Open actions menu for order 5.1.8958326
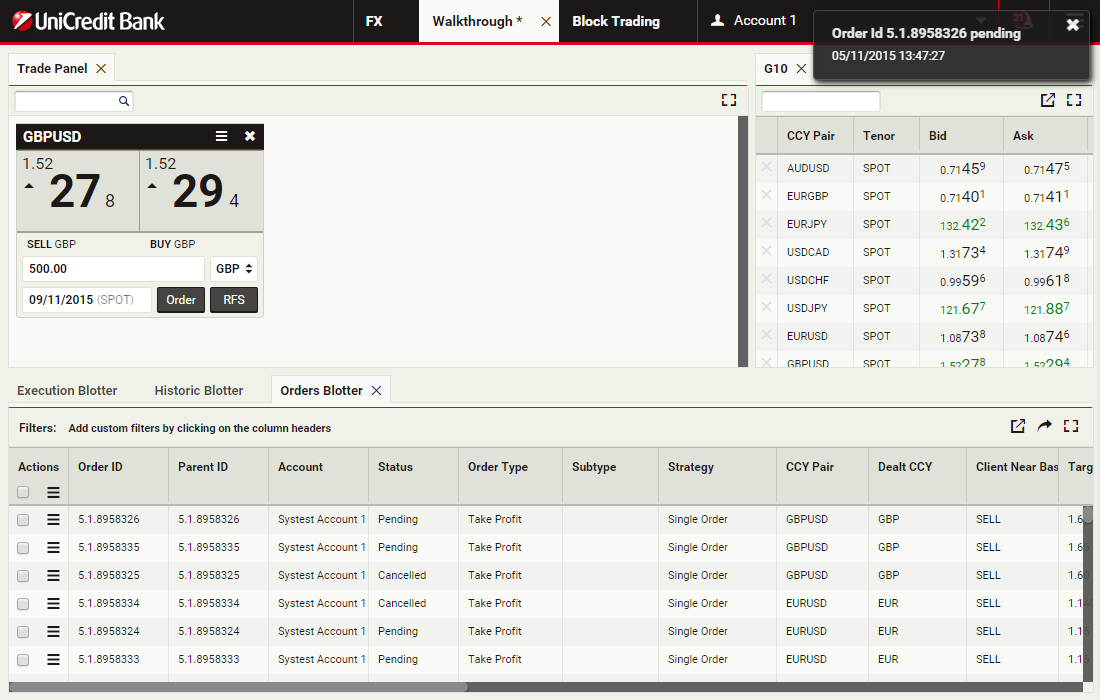The image size is (1100, 700). [53, 519]
